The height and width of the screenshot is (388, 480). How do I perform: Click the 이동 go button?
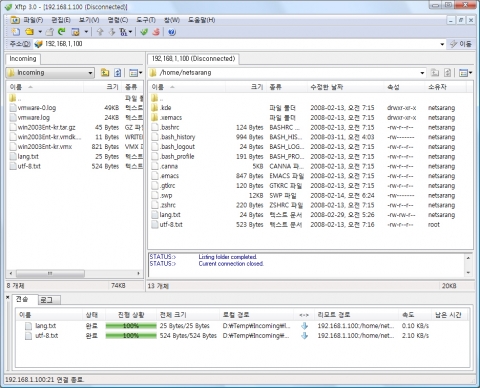(x=461, y=44)
